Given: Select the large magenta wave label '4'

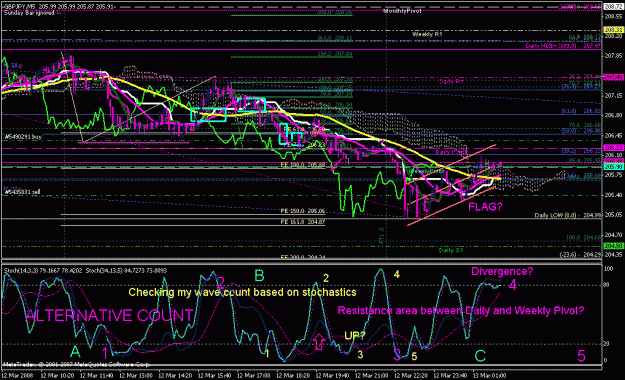Looking at the screenshot, I should tap(512, 285).
